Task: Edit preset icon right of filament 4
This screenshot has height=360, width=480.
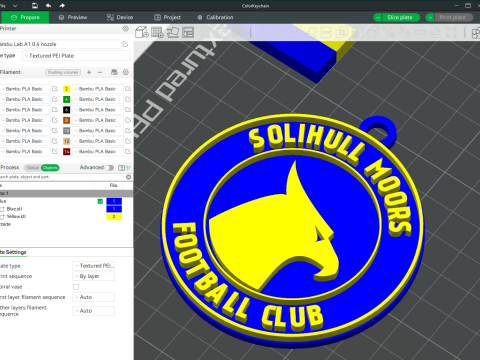Action: click(x=128, y=99)
